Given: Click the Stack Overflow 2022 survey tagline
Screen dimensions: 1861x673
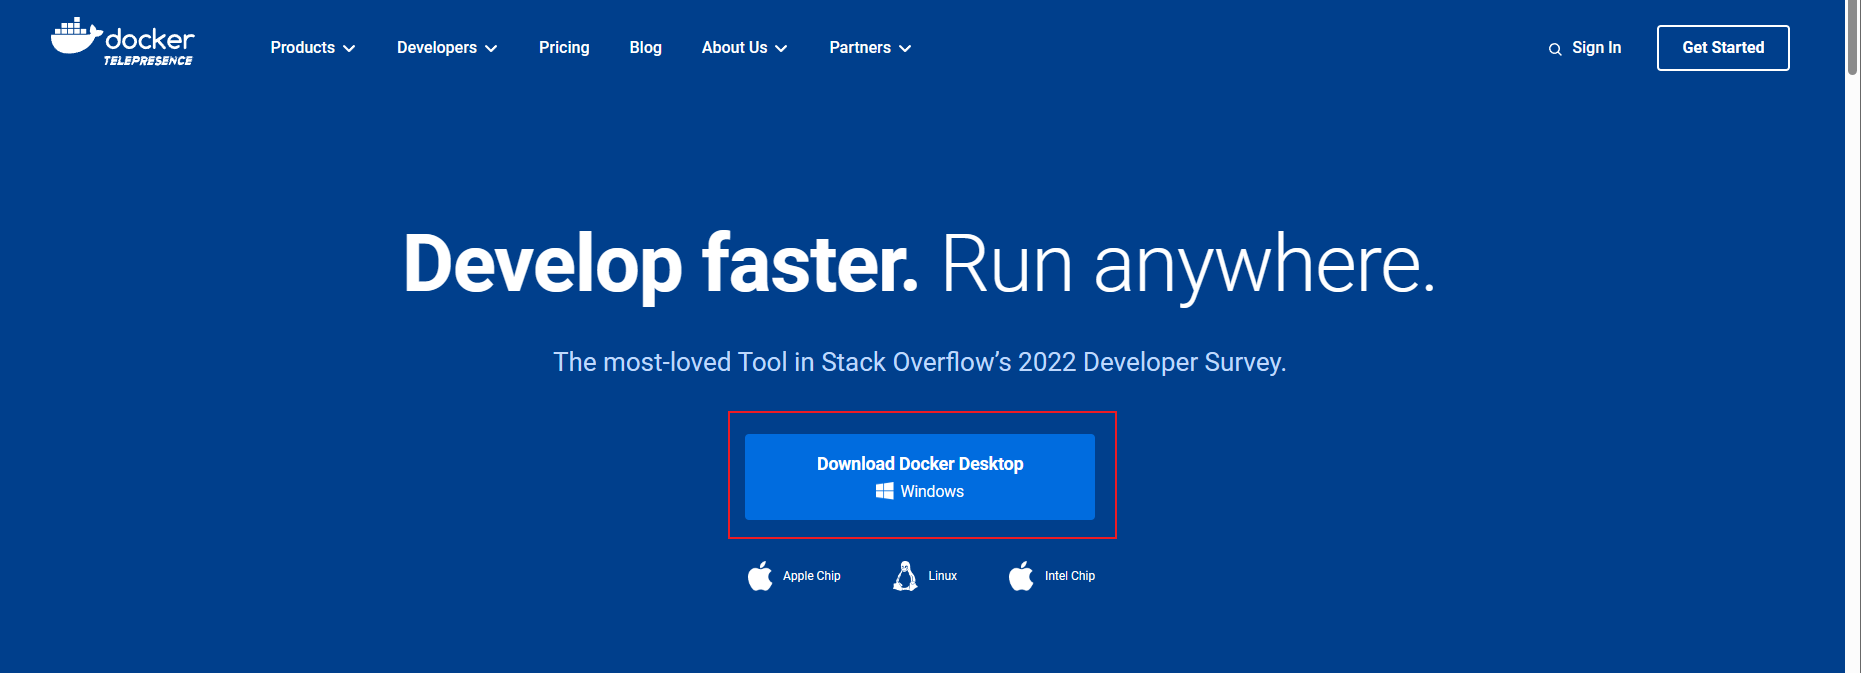Looking at the screenshot, I should (x=920, y=362).
